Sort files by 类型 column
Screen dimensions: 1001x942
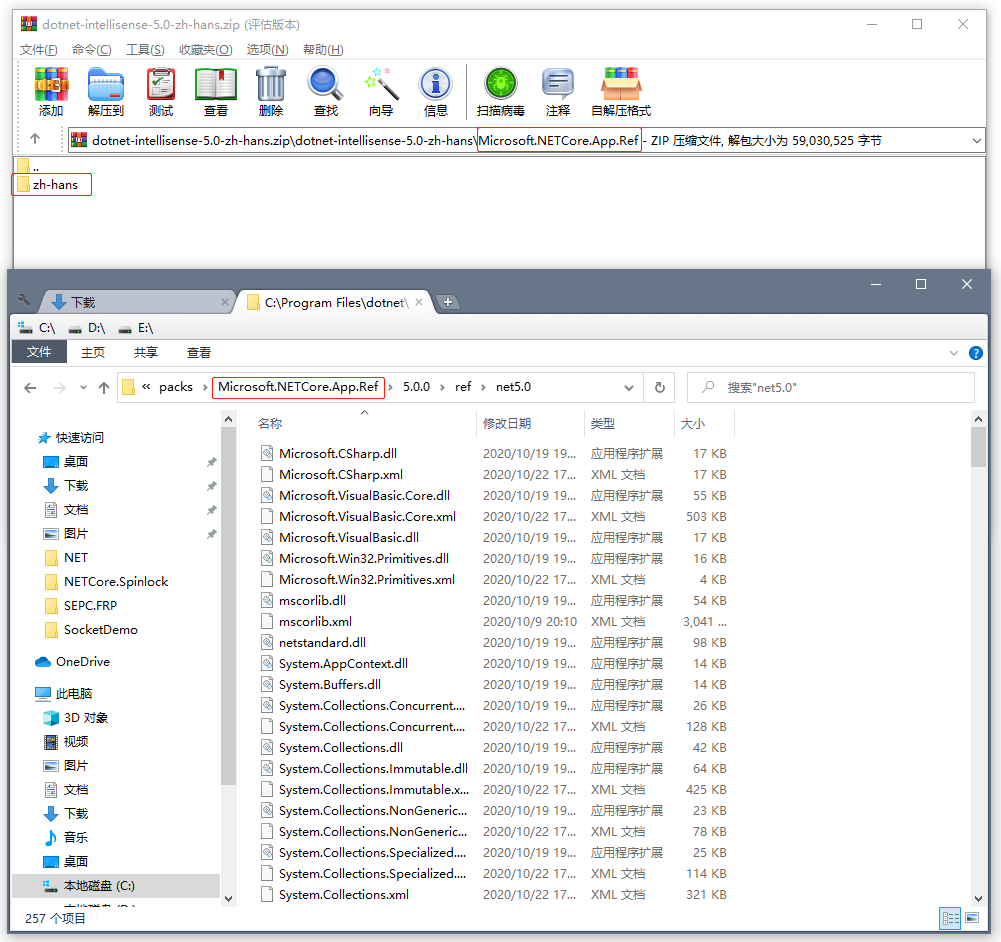pyautogui.click(x=629, y=424)
